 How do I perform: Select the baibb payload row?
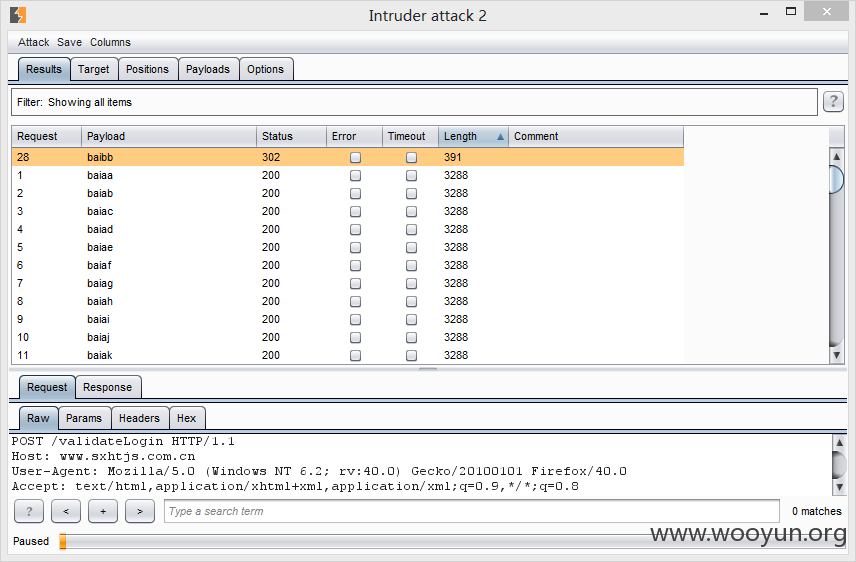348,157
